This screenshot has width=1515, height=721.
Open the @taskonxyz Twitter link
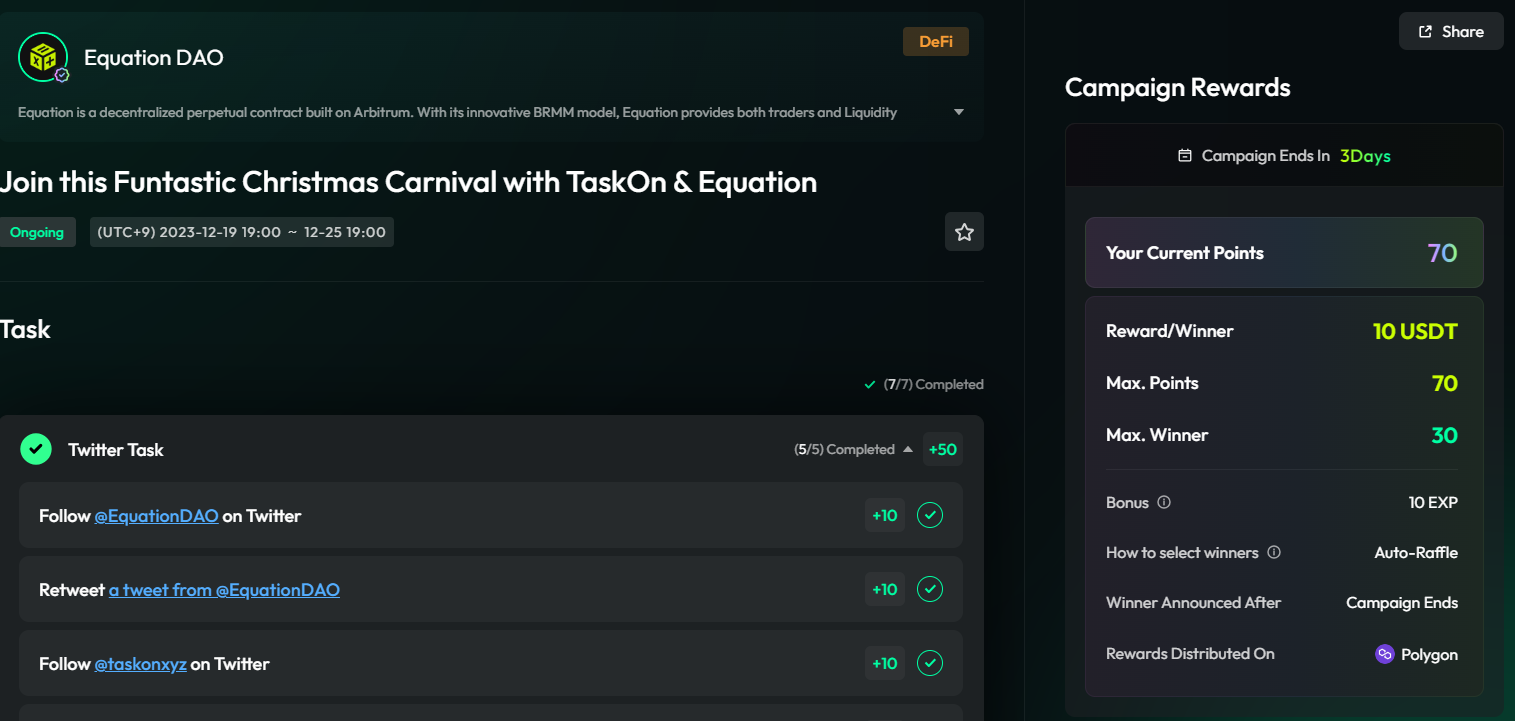pyautogui.click(x=140, y=664)
